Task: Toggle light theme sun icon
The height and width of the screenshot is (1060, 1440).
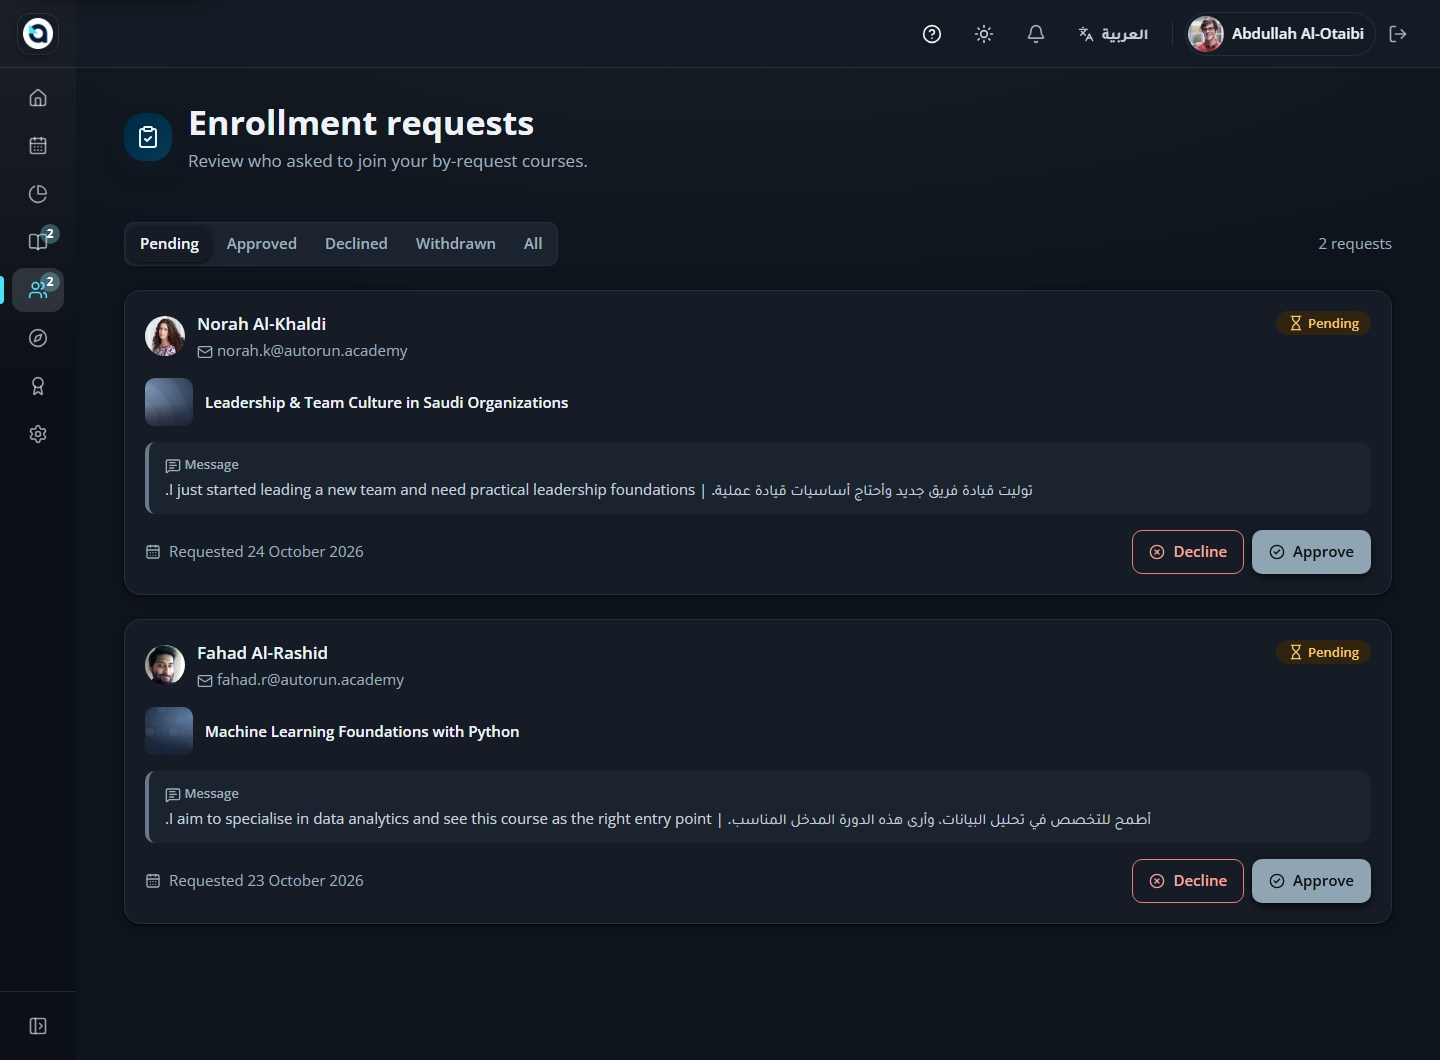Action: coord(984,34)
